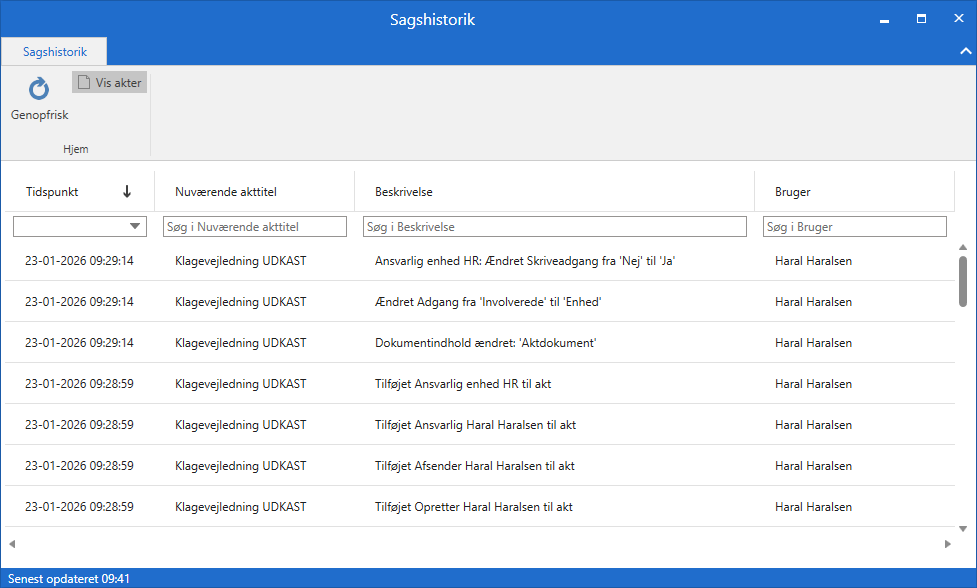This screenshot has height=588, width=977.
Task: Select the 'Ændret Skriveadgang fra Nej til Ja' description
Action: click(x=525, y=261)
